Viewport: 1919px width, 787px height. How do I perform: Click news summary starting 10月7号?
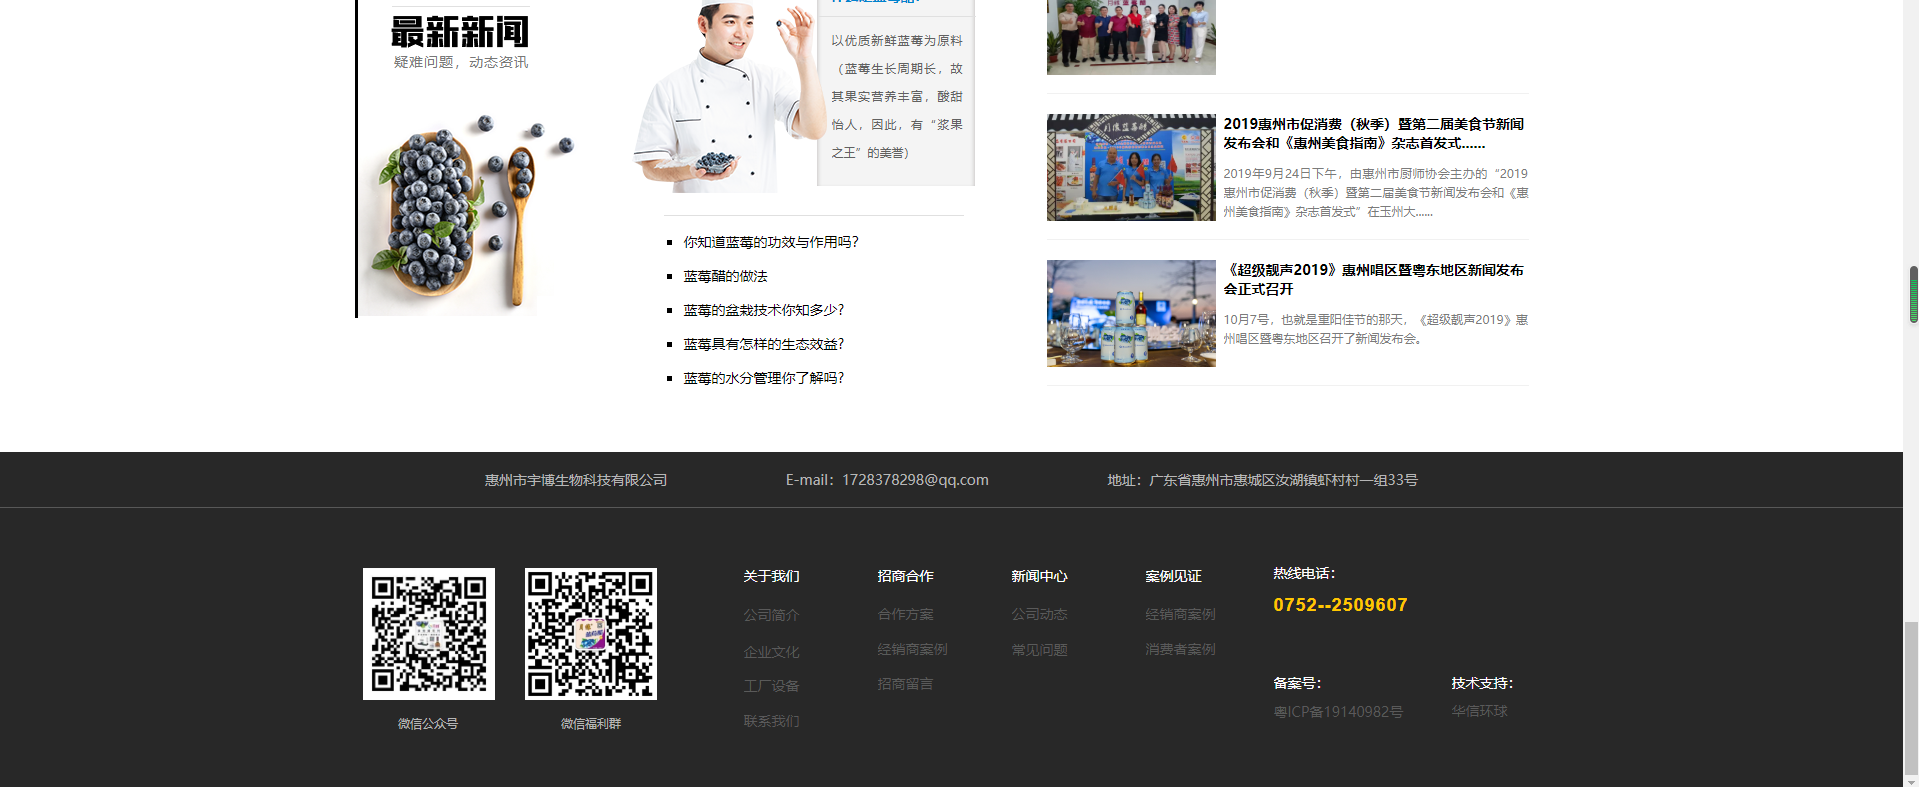(x=1375, y=329)
